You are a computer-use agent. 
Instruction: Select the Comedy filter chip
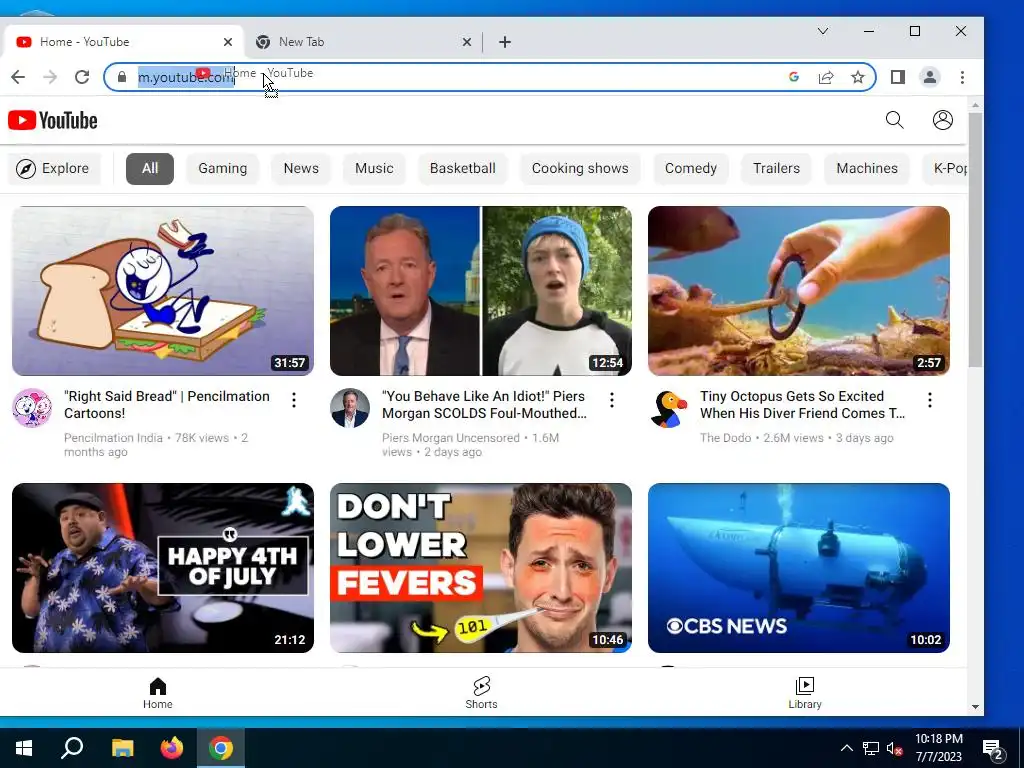(x=690, y=168)
